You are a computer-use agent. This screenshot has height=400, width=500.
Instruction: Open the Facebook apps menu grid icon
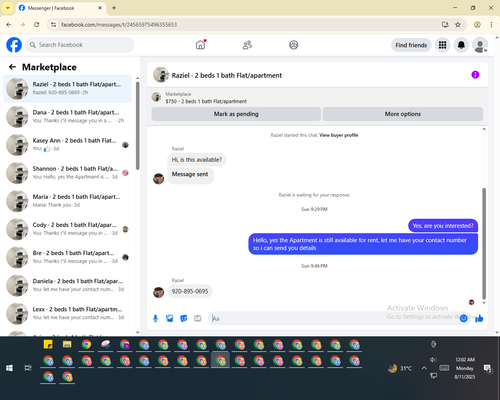pos(442,45)
